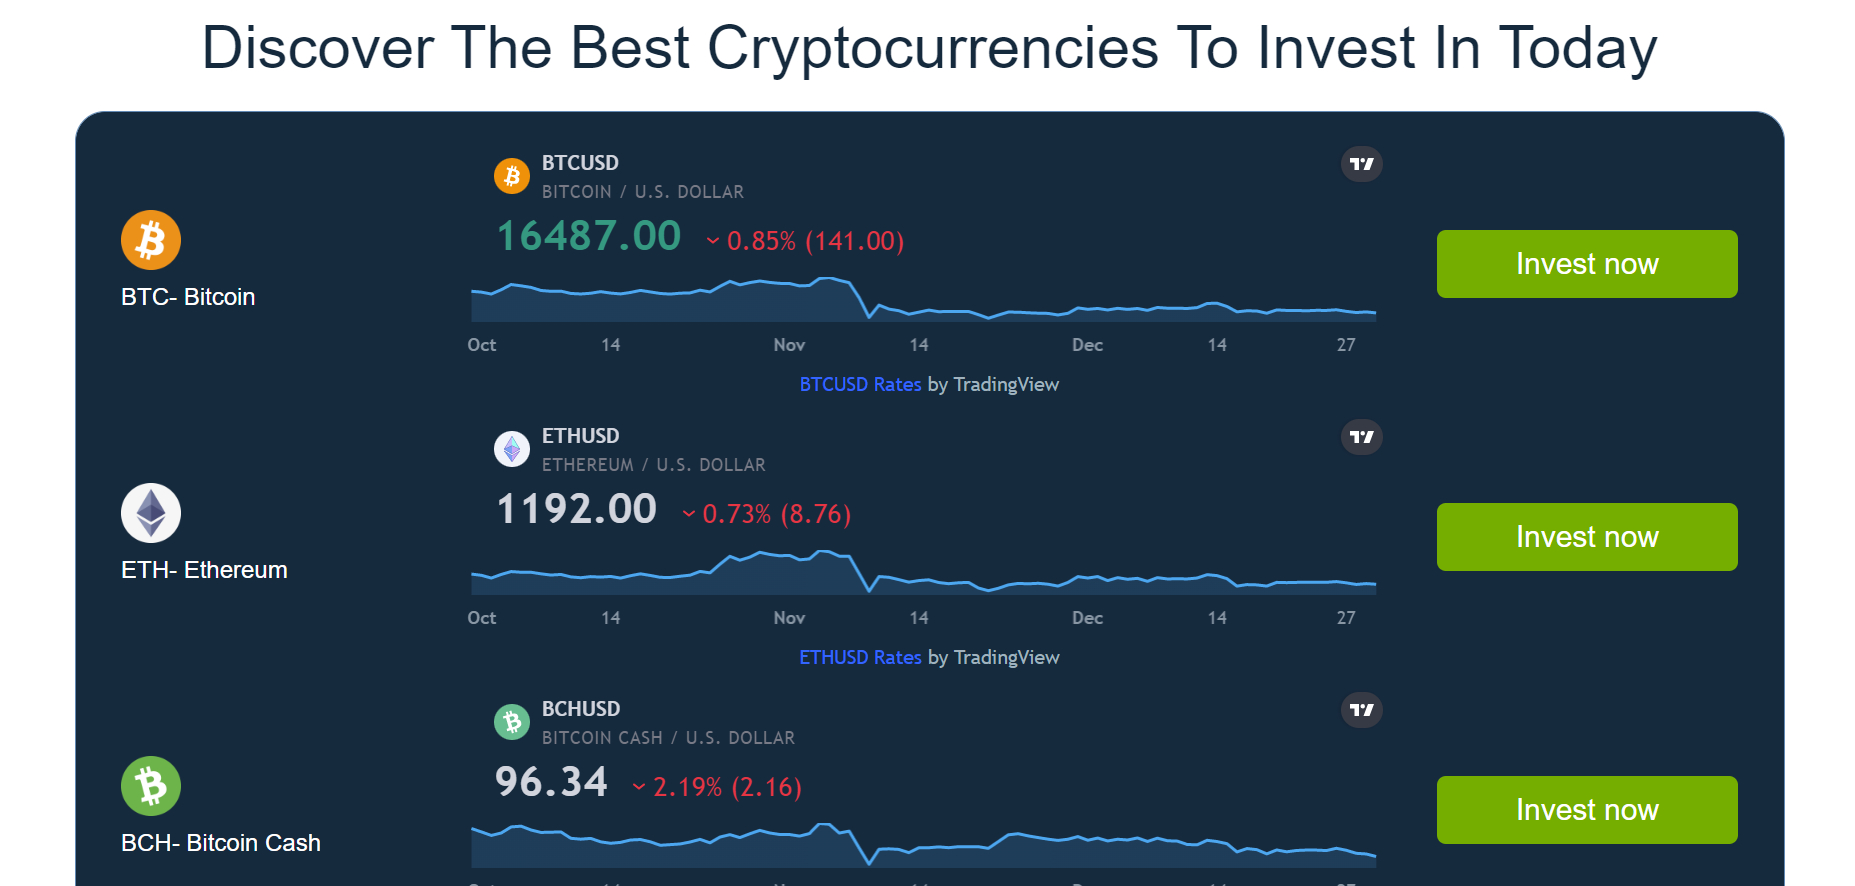The width and height of the screenshot is (1855, 886).
Task: Select the BTCUSD symbol title
Action: click(x=580, y=163)
